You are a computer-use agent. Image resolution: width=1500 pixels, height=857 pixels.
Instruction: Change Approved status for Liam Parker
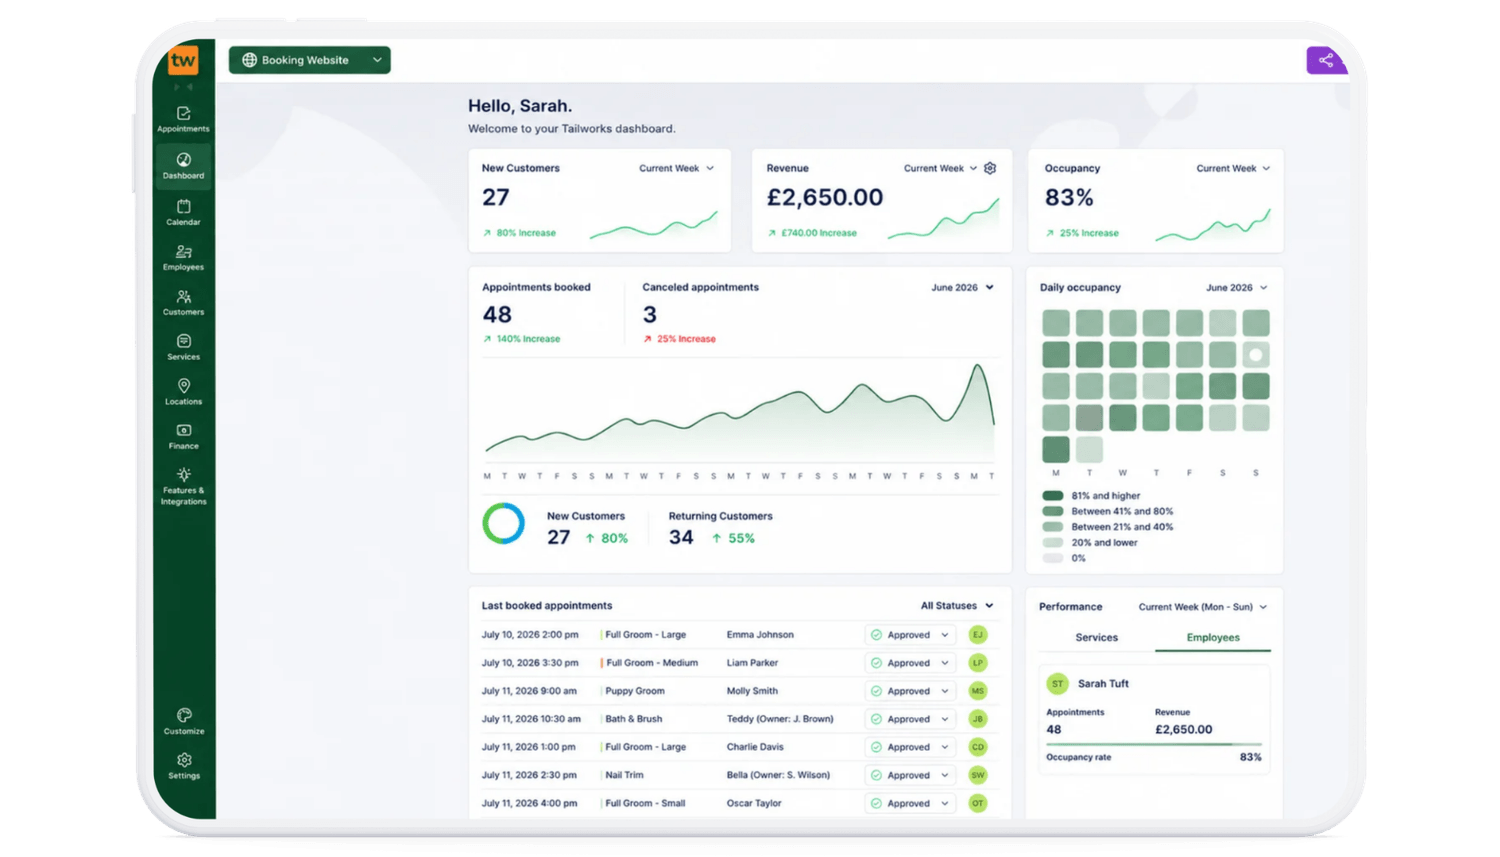(x=910, y=663)
